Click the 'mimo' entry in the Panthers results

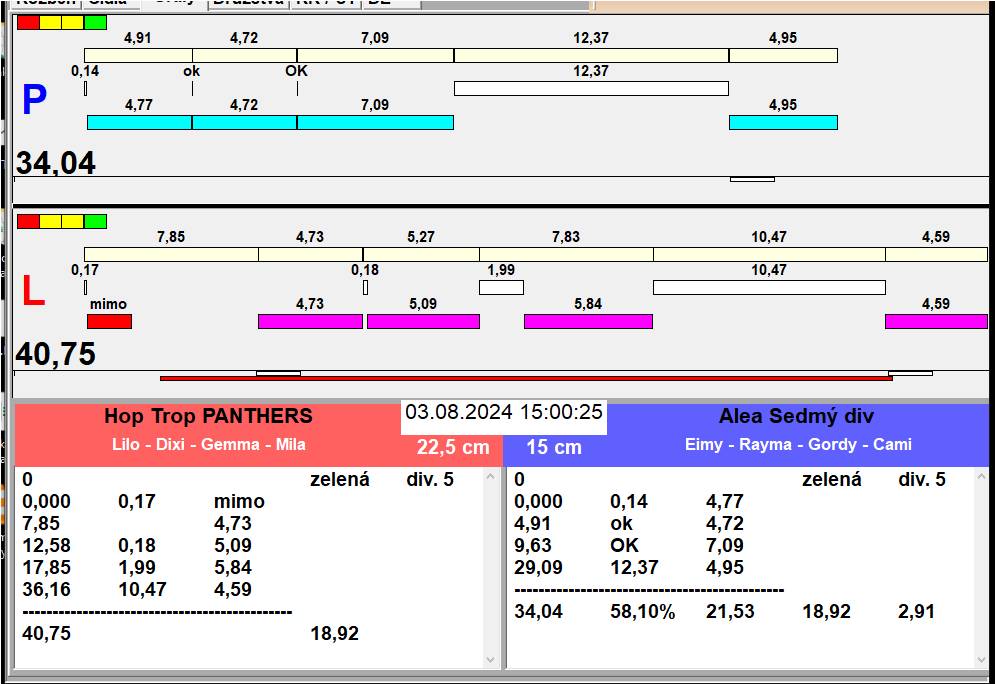[x=239, y=502]
